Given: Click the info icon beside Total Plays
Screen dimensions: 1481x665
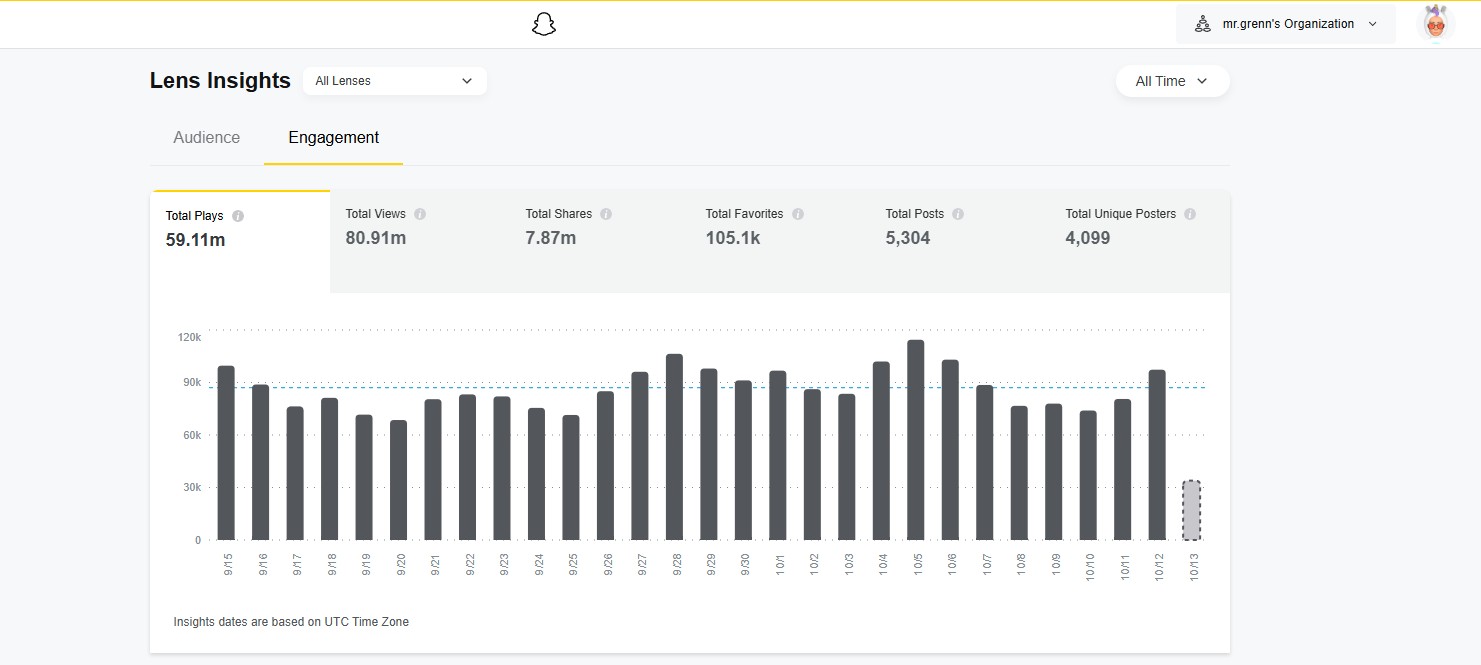Looking at the screenshot, I should 238,216.
